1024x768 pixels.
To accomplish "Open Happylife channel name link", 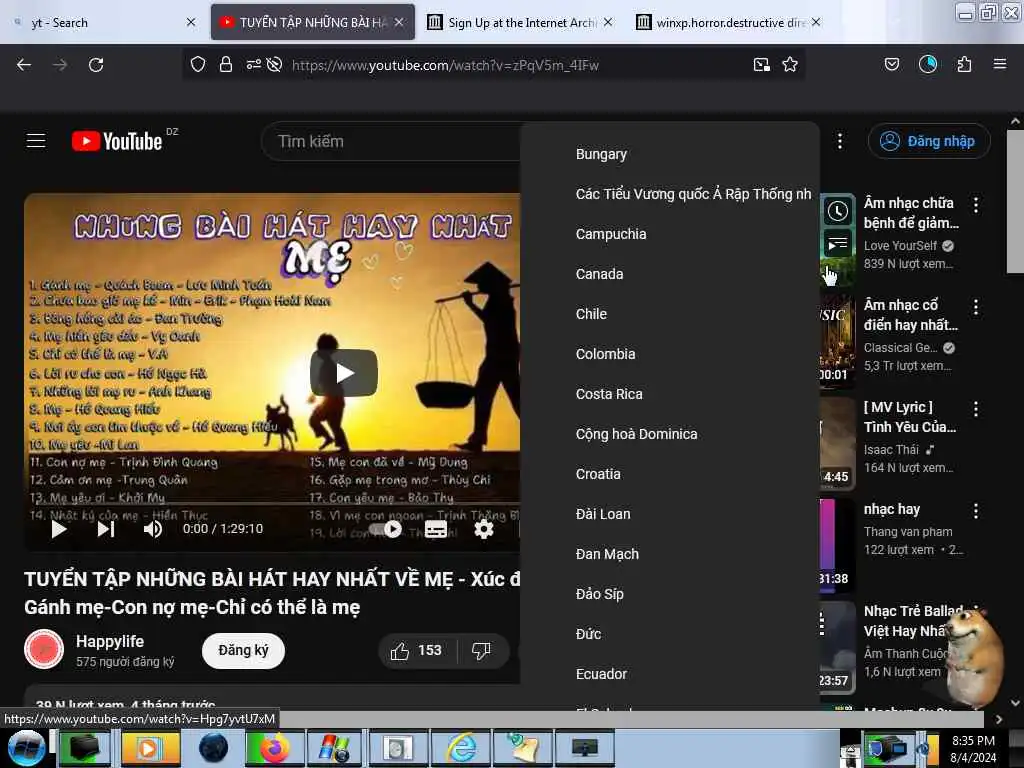I will (110, 641).
